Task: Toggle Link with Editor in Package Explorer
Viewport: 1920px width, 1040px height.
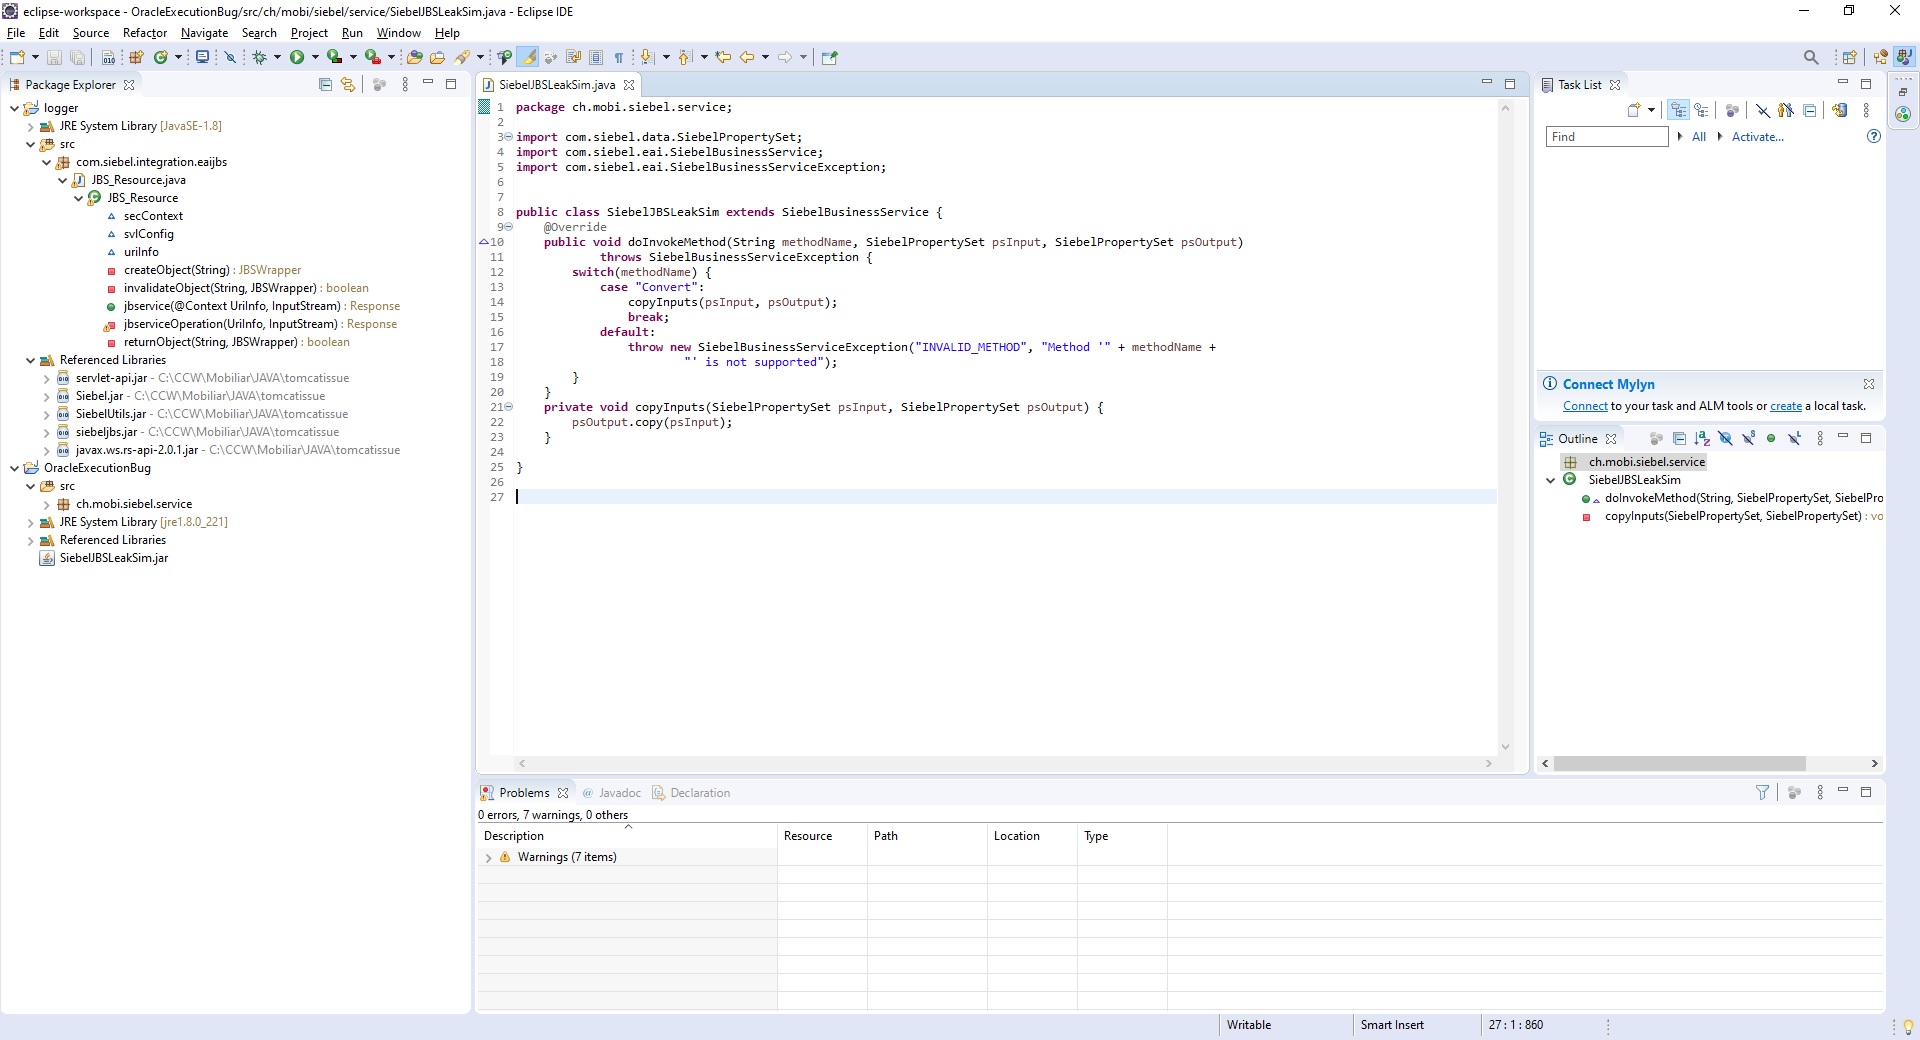Action: [x=348, y=85]
